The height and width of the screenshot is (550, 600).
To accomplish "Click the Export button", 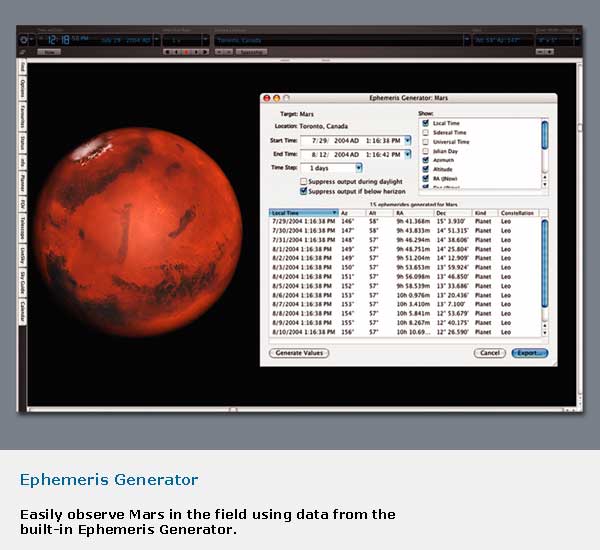I will coord(530,353).
